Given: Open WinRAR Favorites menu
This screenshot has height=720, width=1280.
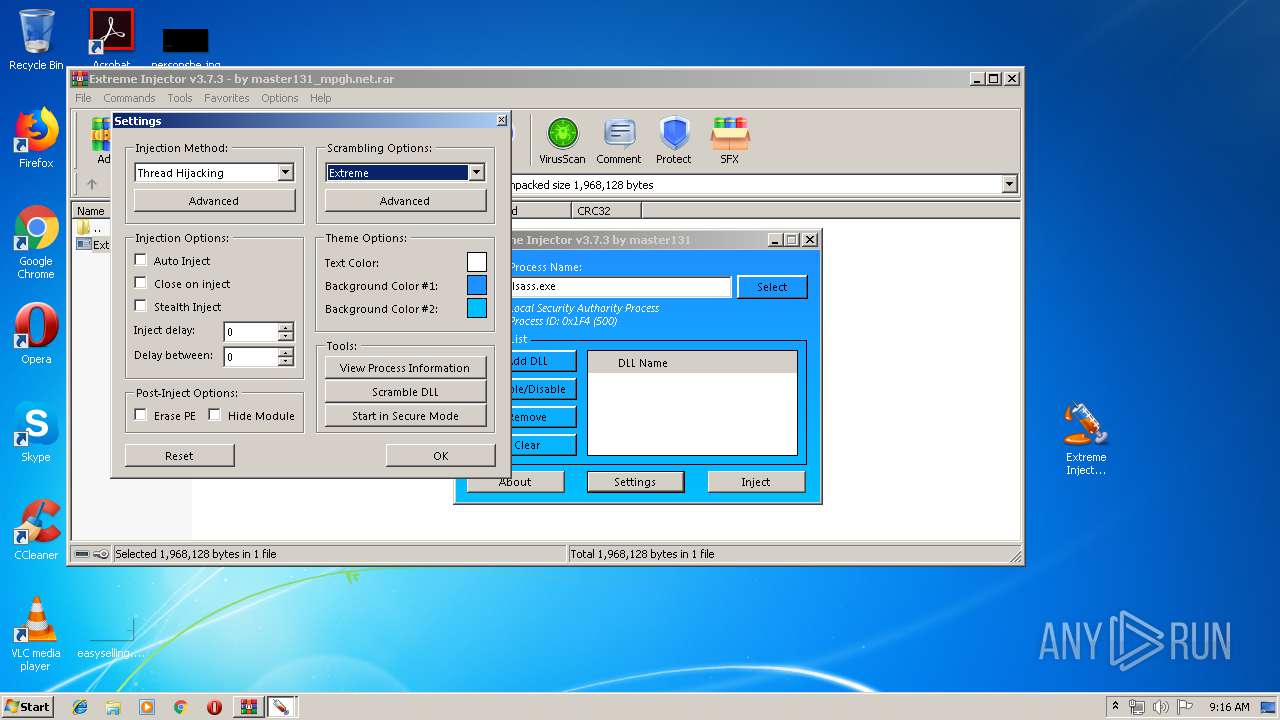Looking at the screenshot, I should (x=227, y=98).
